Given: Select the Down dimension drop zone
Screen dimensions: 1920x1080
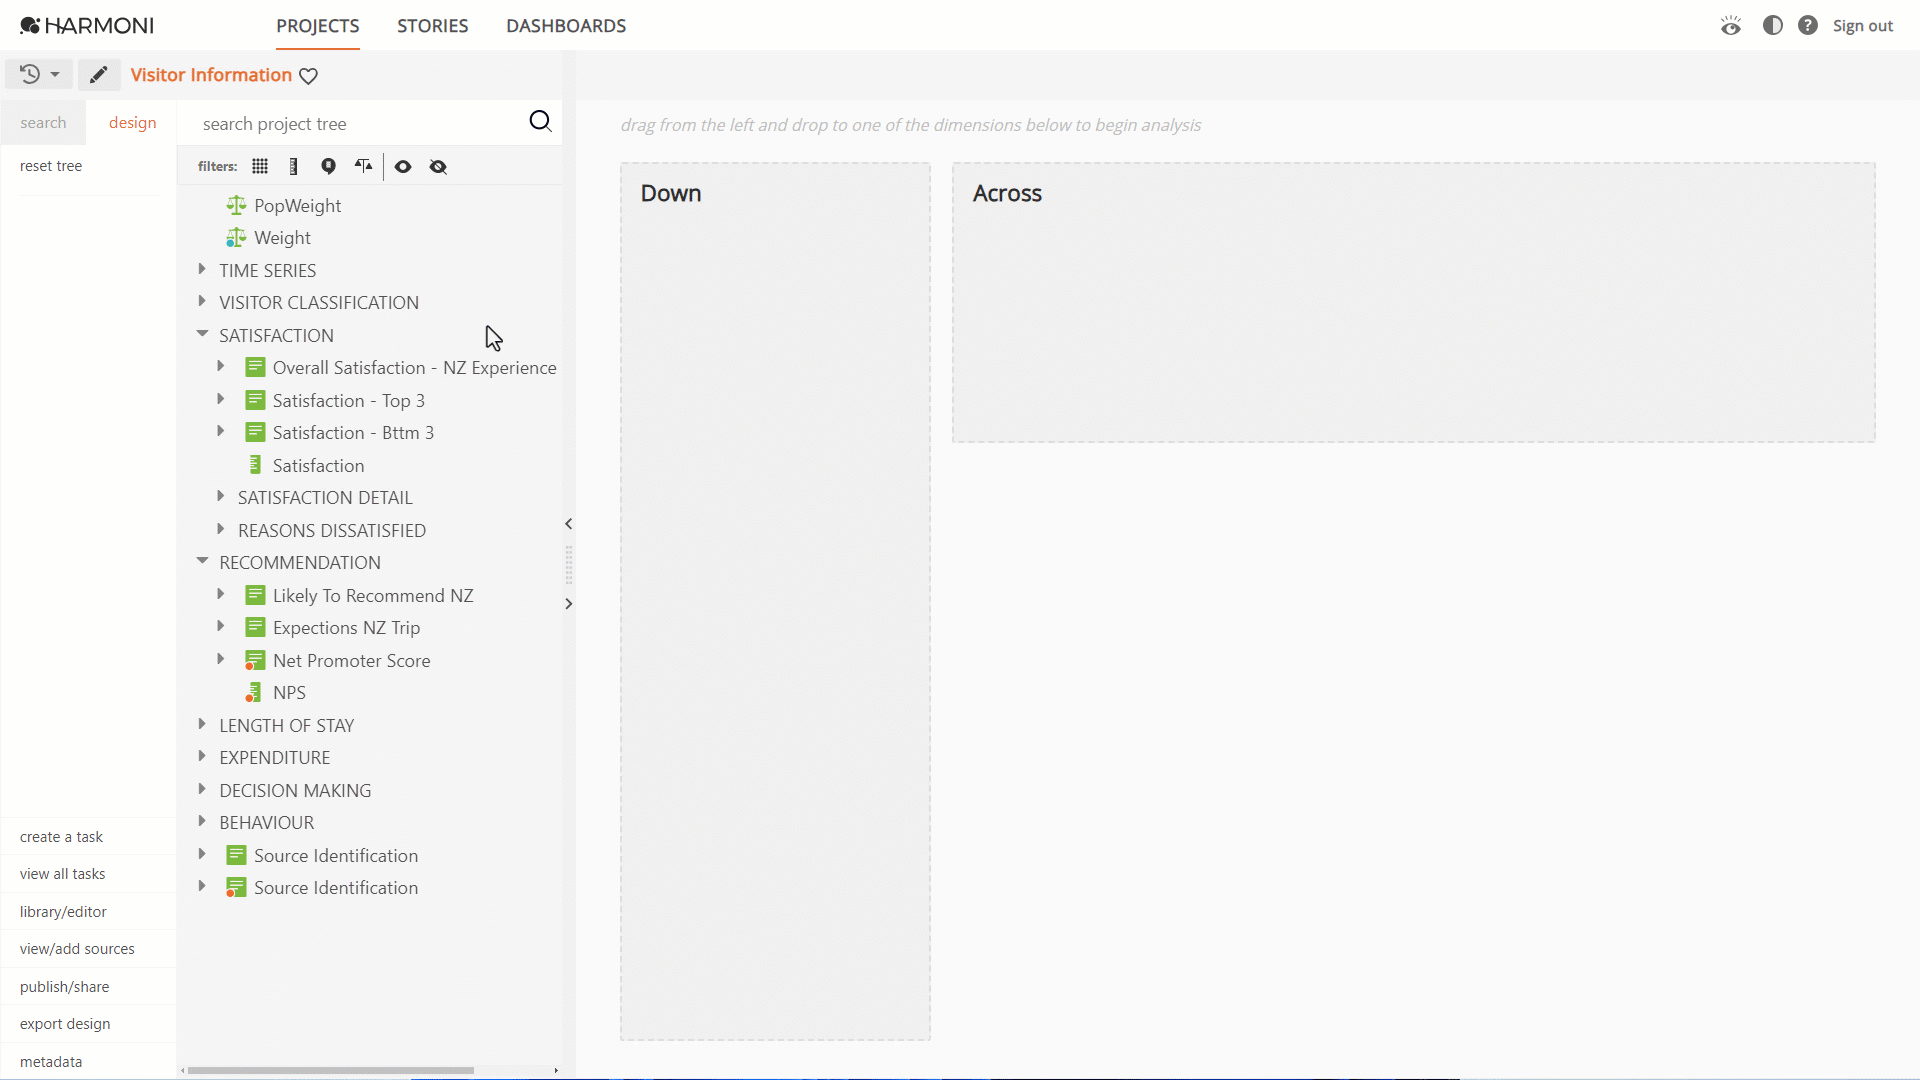Looking at the screenshot, I should pyautogui.click(x=775, y=601).
